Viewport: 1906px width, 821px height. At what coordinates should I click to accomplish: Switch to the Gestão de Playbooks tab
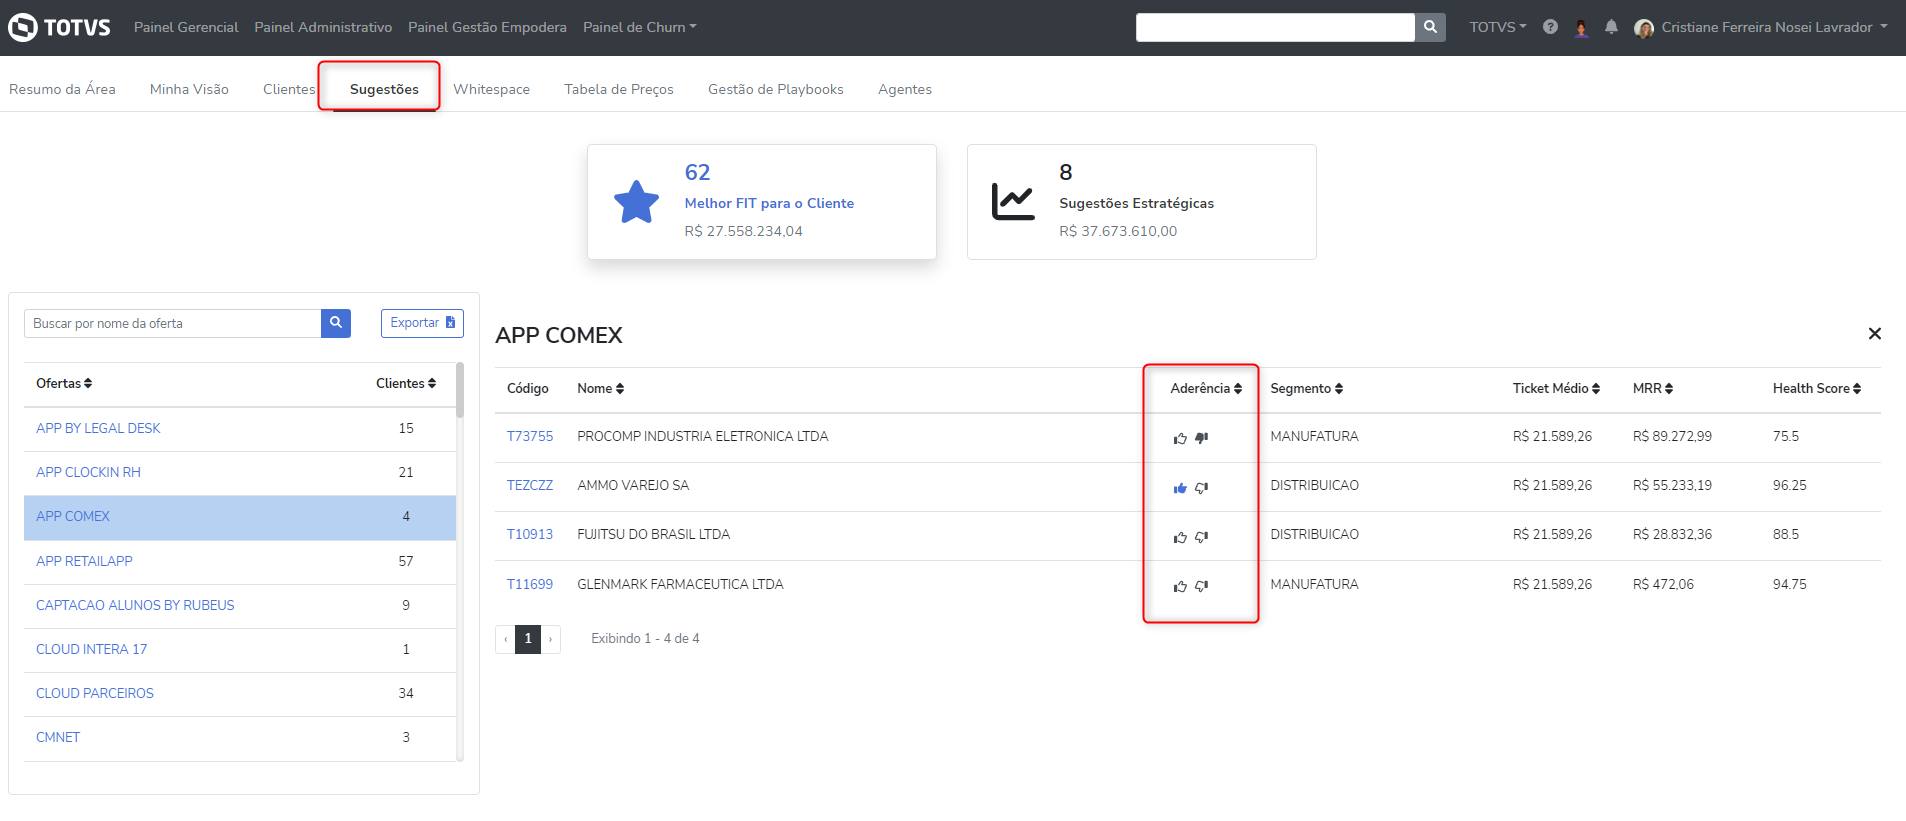(776, 89)
